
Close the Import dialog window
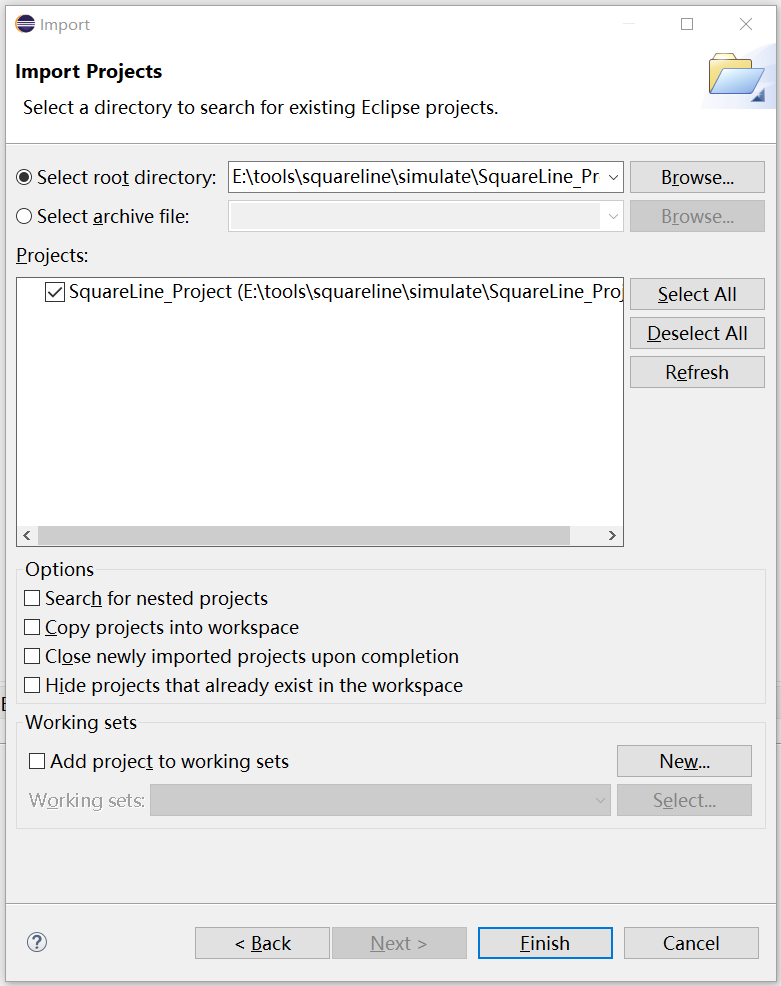[746, 24]
